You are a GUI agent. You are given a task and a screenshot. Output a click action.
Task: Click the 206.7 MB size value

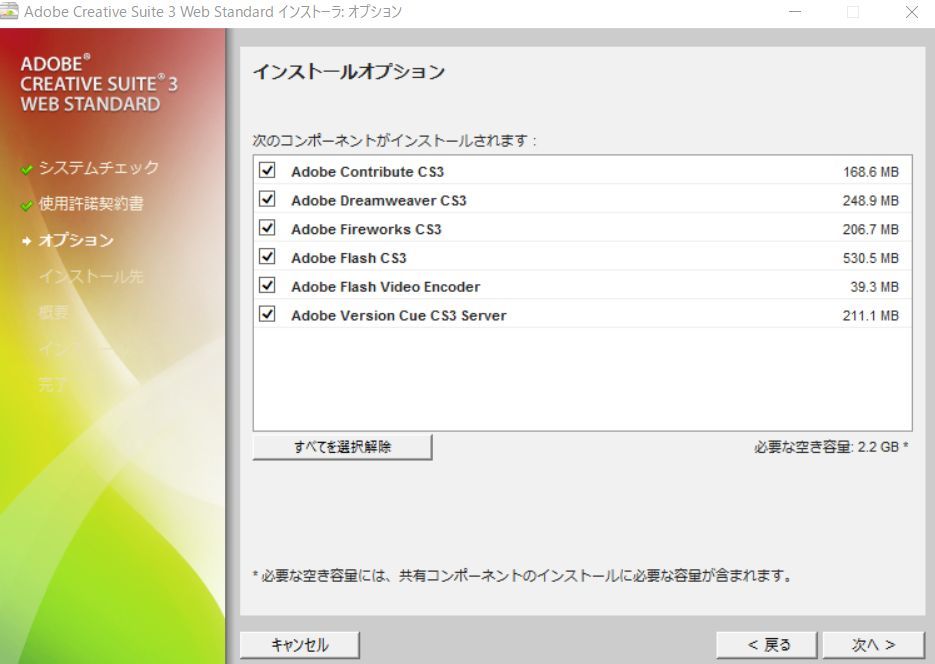click(871, 229)
